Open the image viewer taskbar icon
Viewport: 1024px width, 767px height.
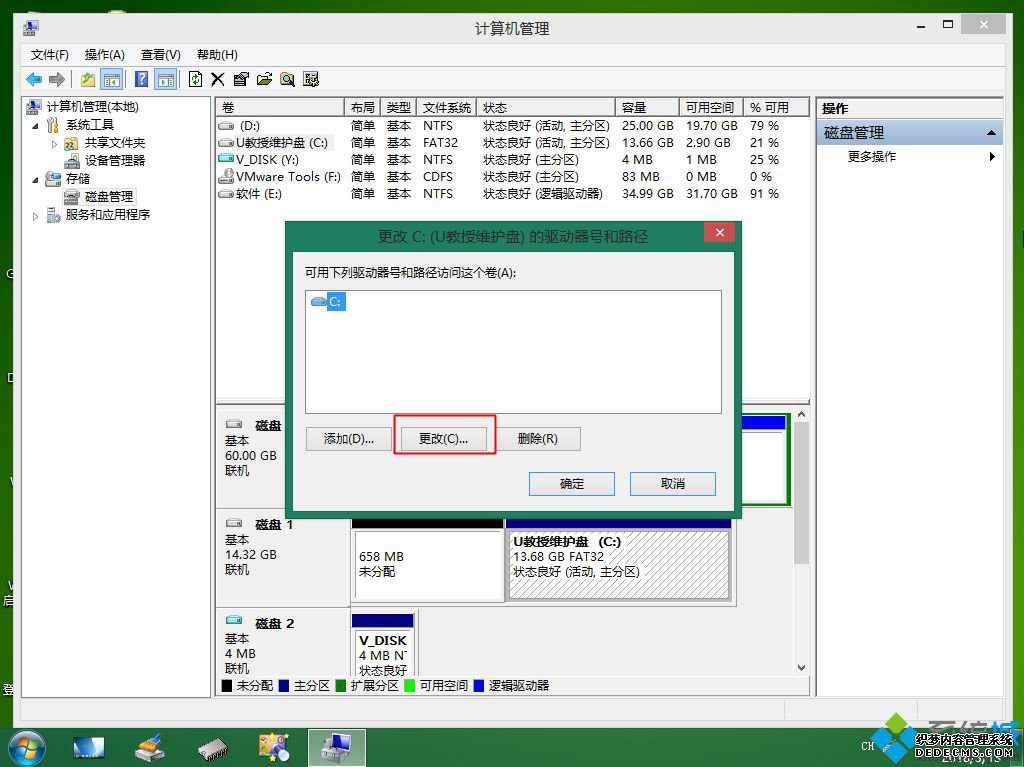click(x=274, y=748)
